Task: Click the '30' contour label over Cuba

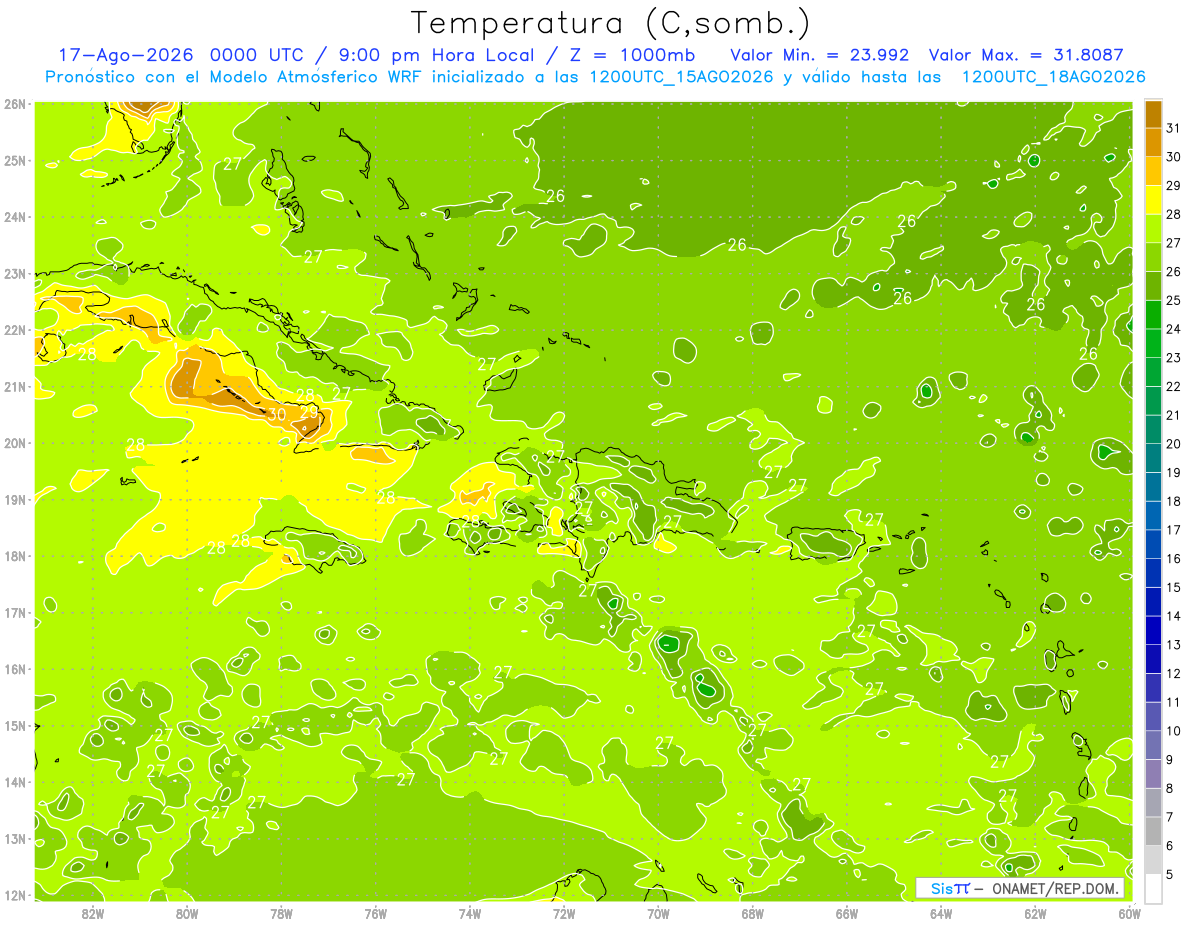Action: [x=277, y=413]
